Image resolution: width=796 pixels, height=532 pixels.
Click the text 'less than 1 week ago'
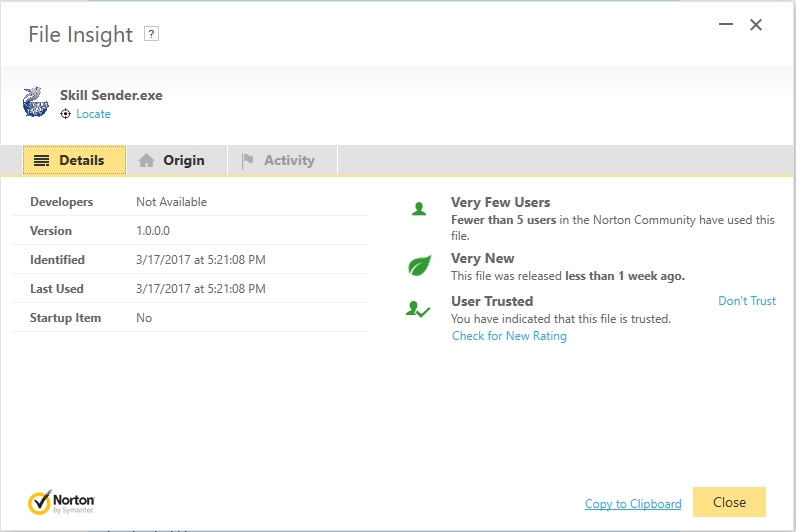624,276
